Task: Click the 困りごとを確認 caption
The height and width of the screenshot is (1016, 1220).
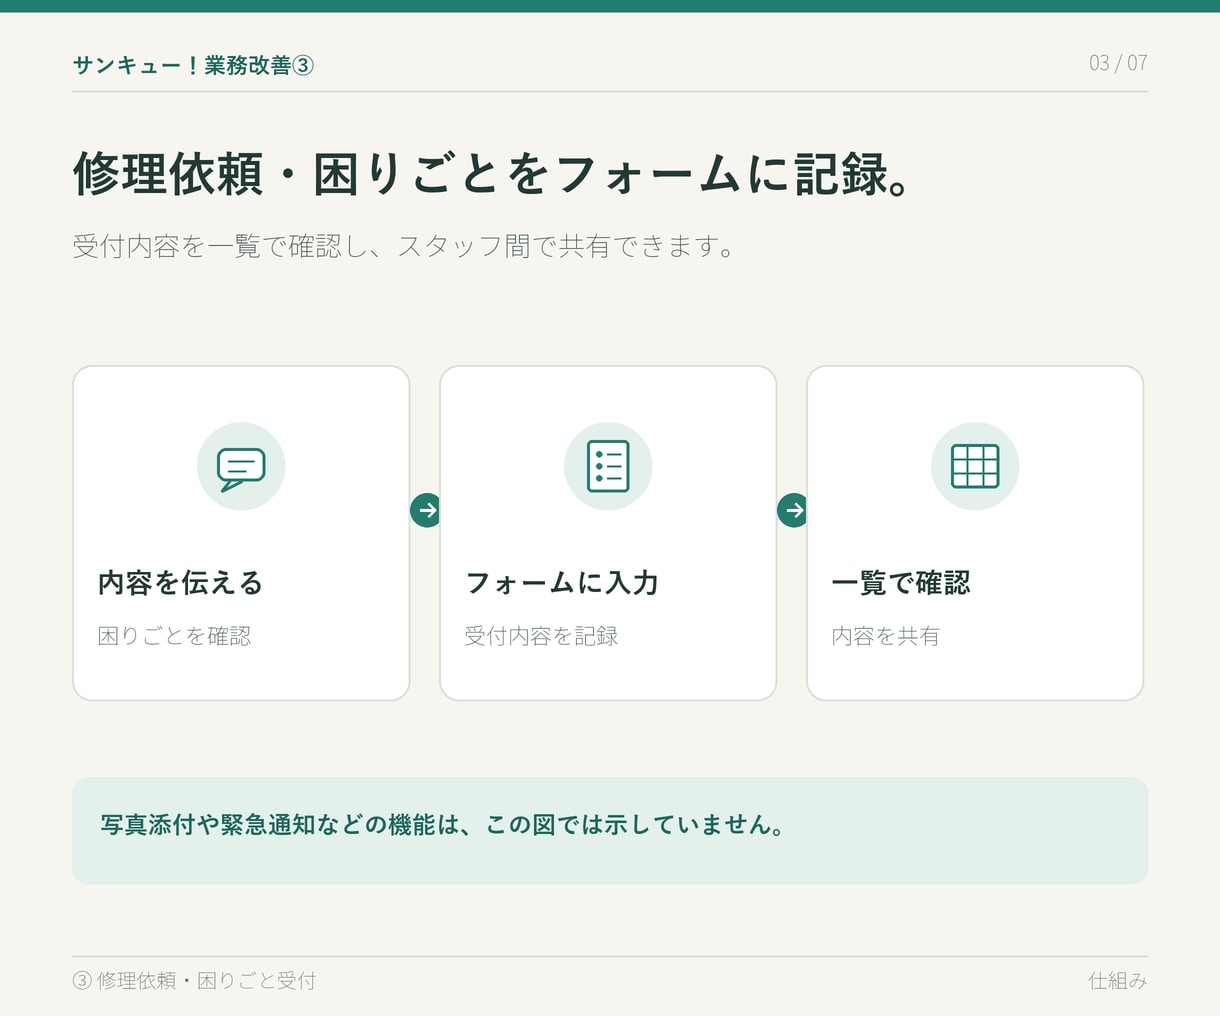Action: tap(174, 636)
